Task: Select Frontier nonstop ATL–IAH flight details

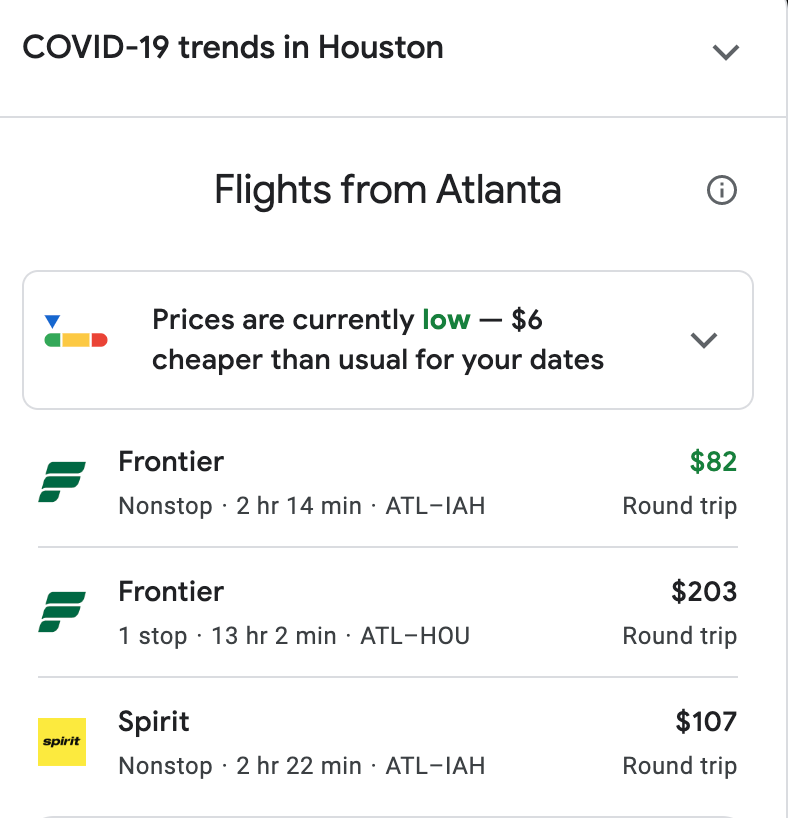Action: tap(302, 506)
